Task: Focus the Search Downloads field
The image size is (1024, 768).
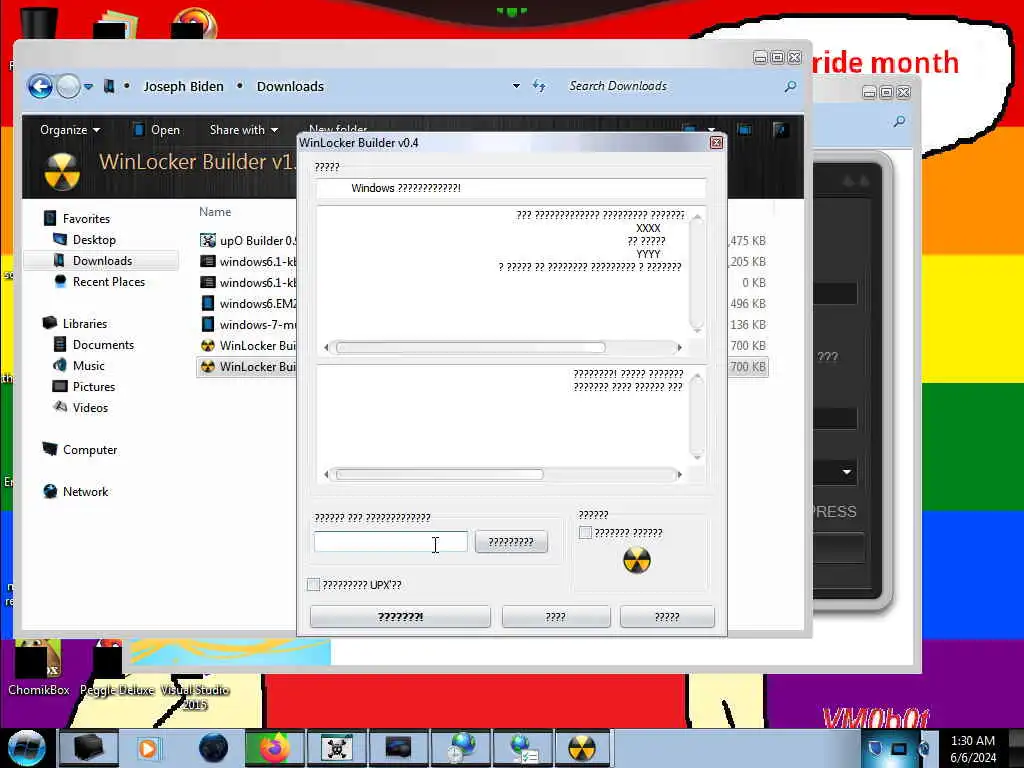Action: click(673, 86)
